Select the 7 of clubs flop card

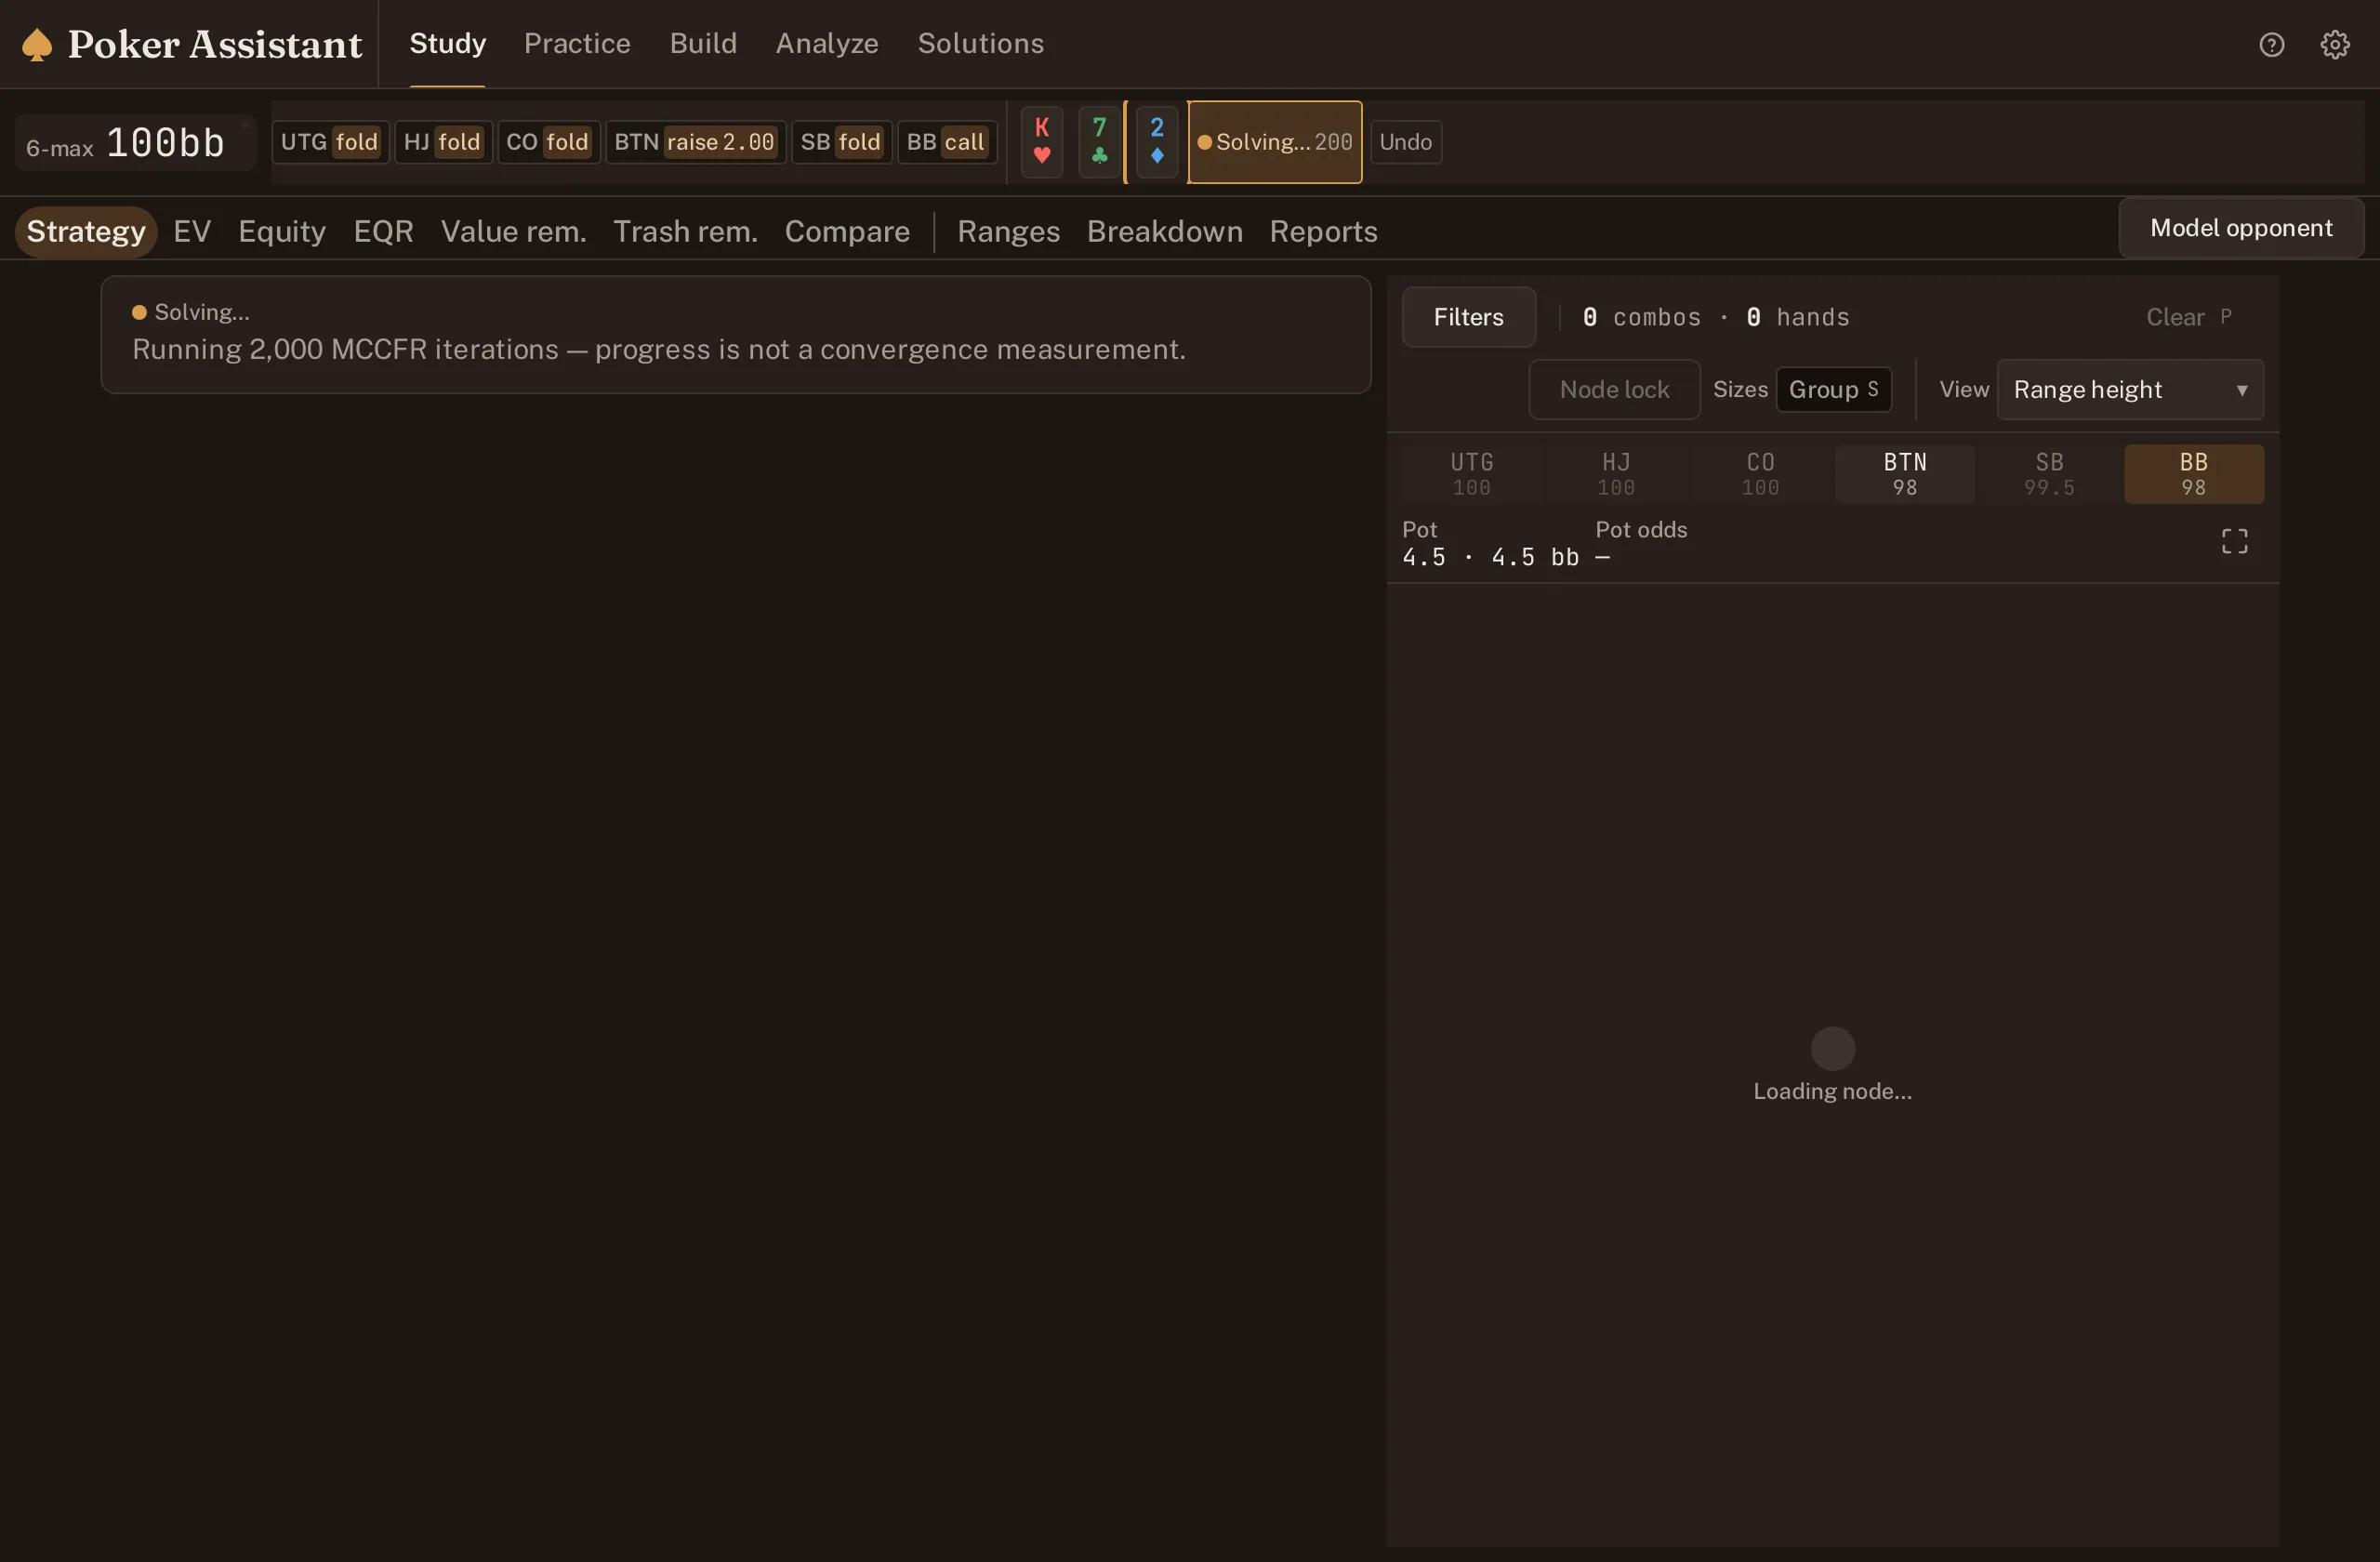tap(1099, 142)
